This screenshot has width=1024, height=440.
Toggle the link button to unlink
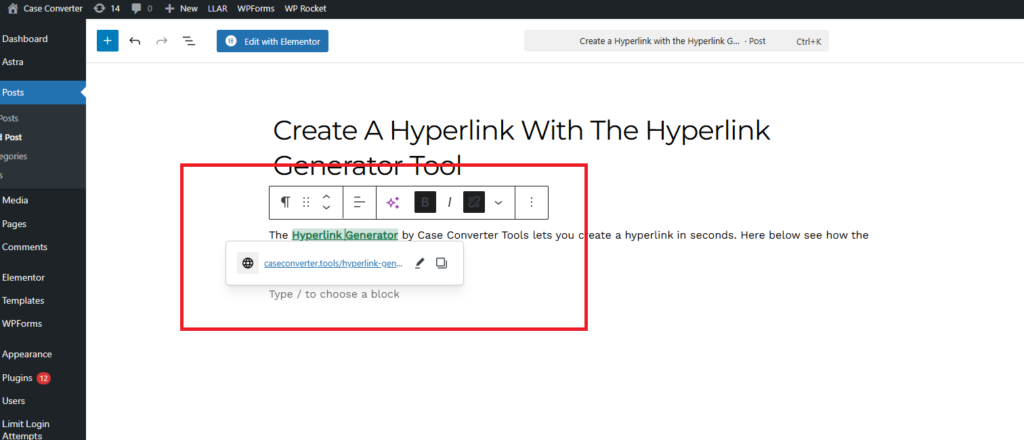pos(474,202)
